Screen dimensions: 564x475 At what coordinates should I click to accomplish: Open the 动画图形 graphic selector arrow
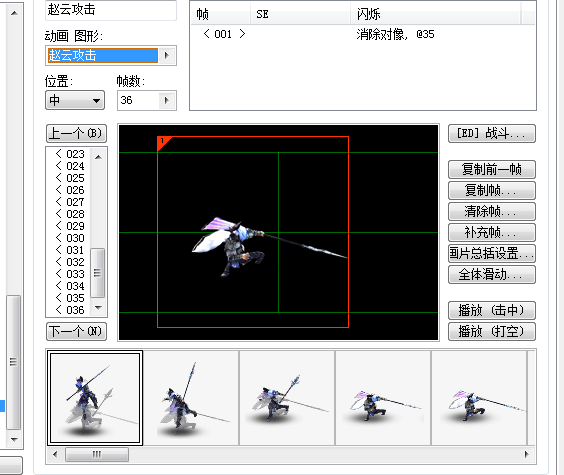pyautogui.click(x=167, y=55)
